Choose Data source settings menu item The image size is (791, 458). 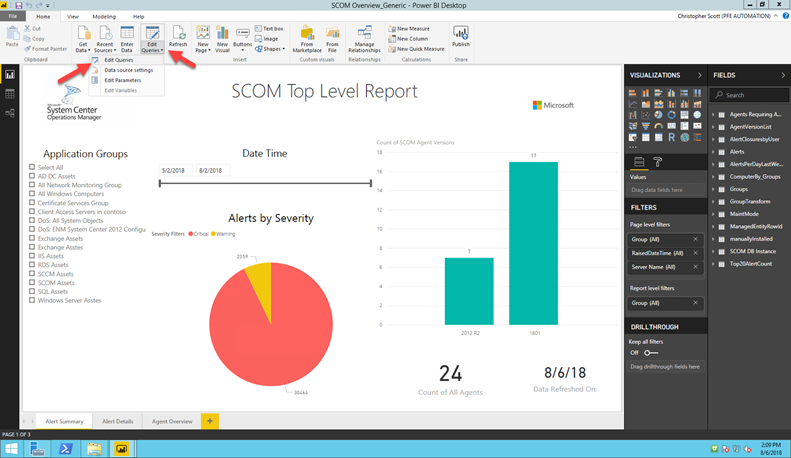click(128, 70)
